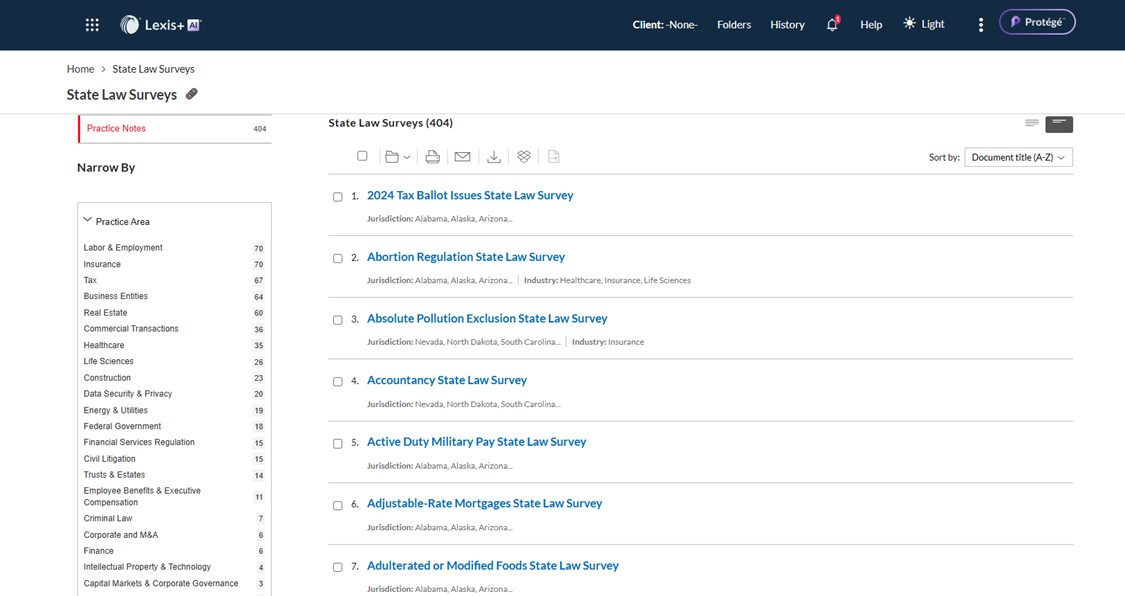Open the product switcher grid icon
This screenshot has height=596, width=1125.
point(92,25)
